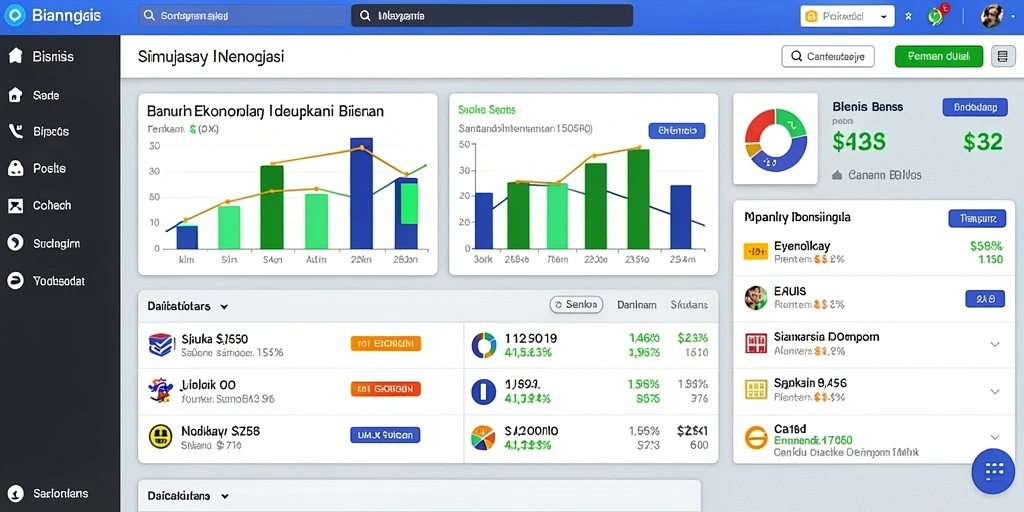Open the user profile avatar
1024x512 pixels.
[x=992, y=16]
